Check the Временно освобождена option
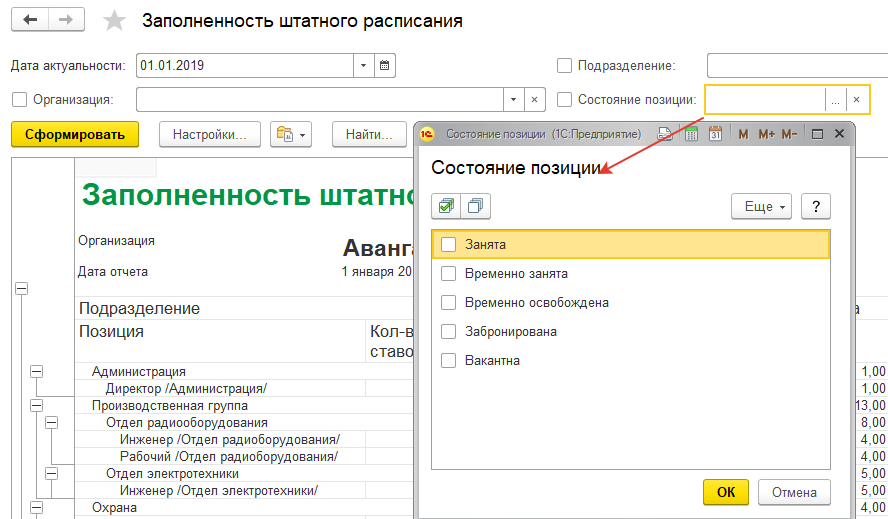Screen dimensions: 888x519 pos(449,302)
